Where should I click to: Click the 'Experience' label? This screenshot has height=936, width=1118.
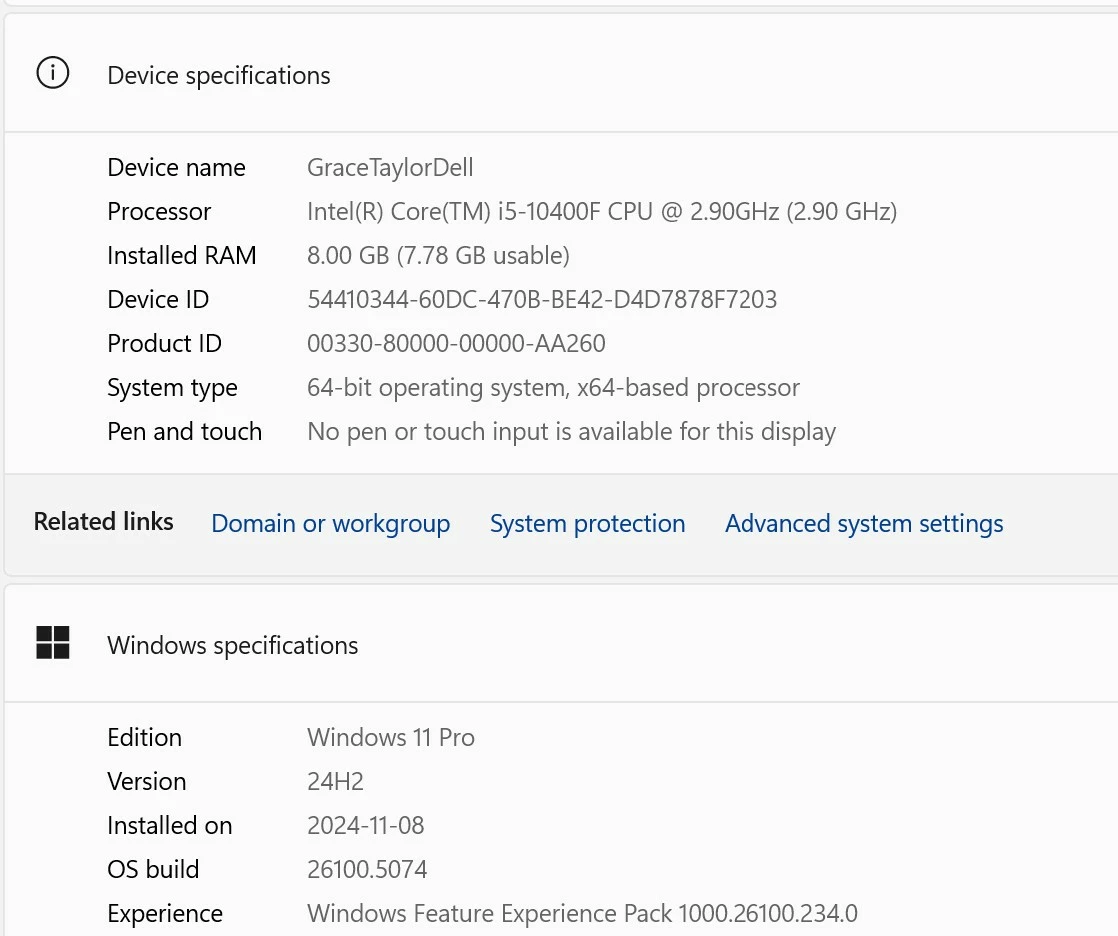point(165,914)
